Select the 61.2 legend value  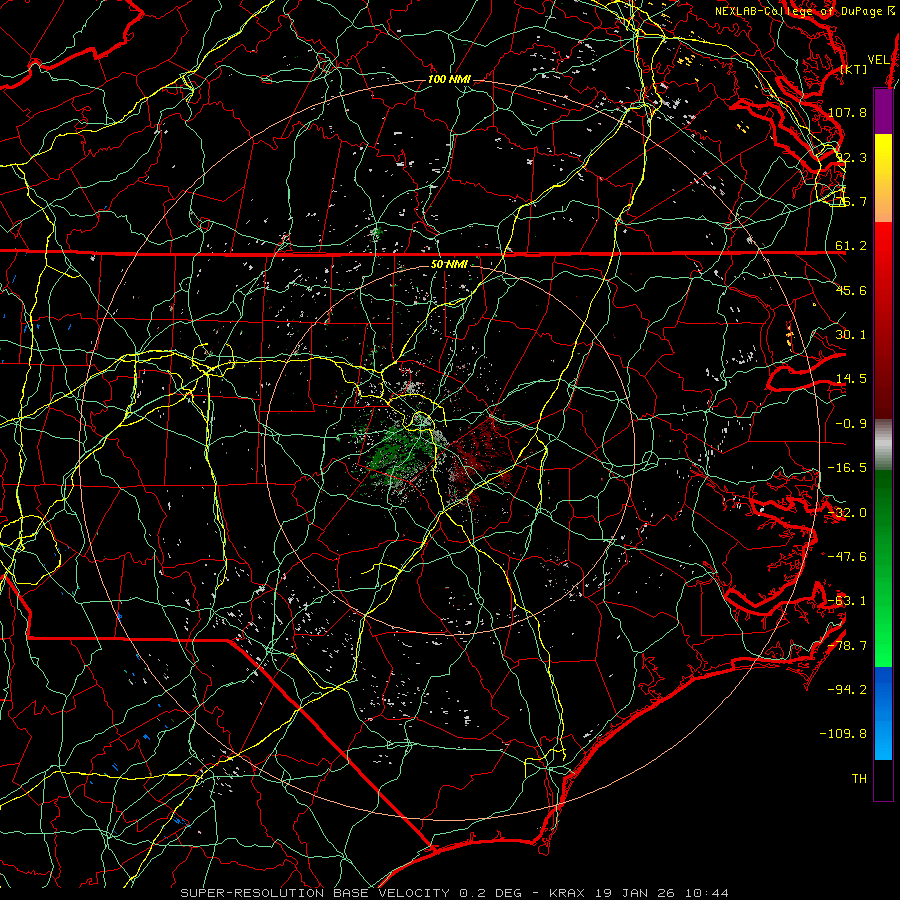coord(851,246)
